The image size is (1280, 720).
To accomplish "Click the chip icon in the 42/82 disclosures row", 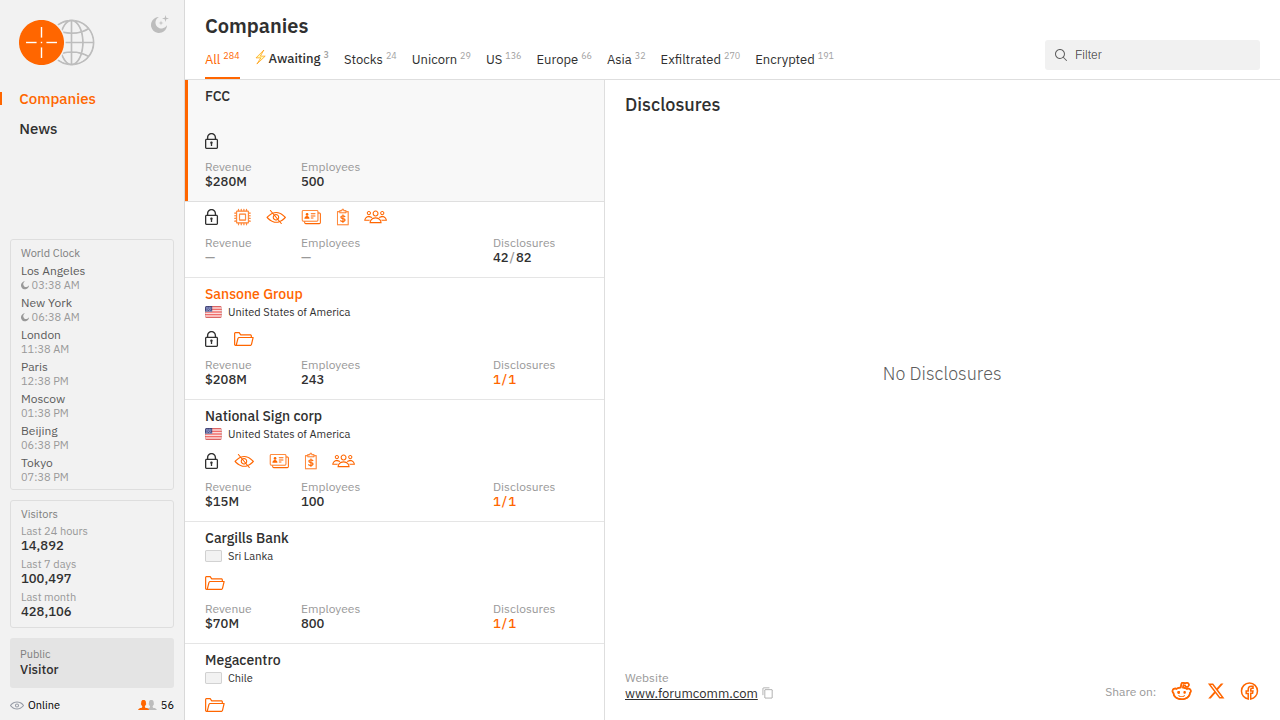I will [242, 217].
